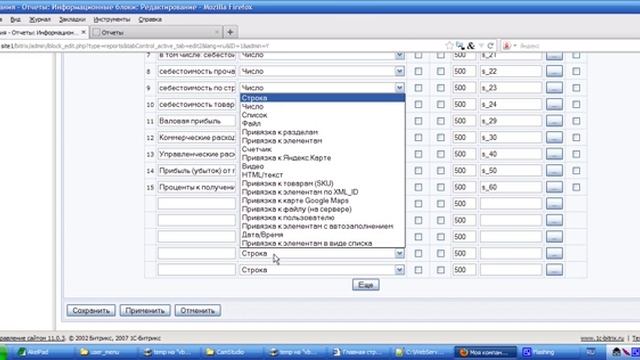Tick the checkbox next to type list, s_30 row

418,138
